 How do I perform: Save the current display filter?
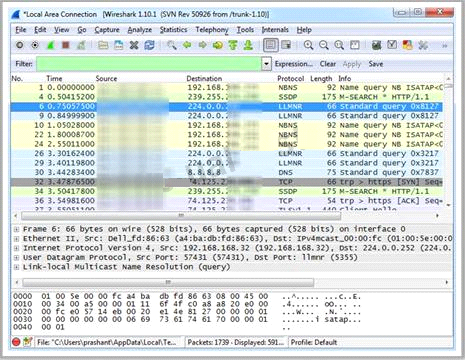(x=376, y=64)
